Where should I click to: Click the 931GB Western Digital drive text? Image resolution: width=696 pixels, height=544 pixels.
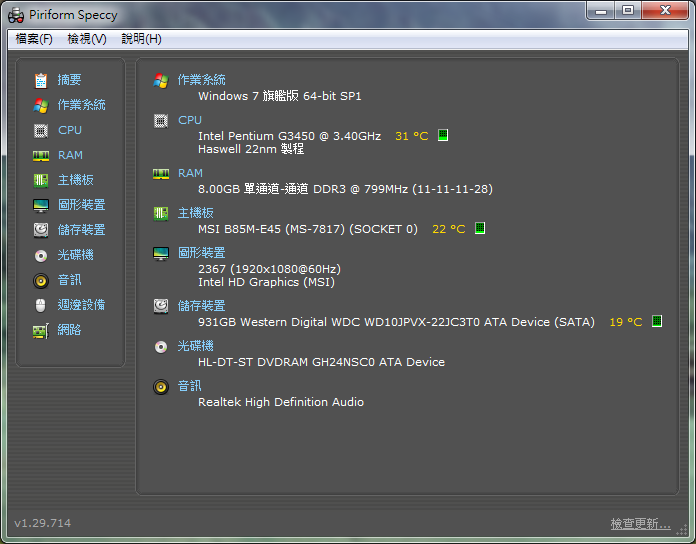[396, 322]
